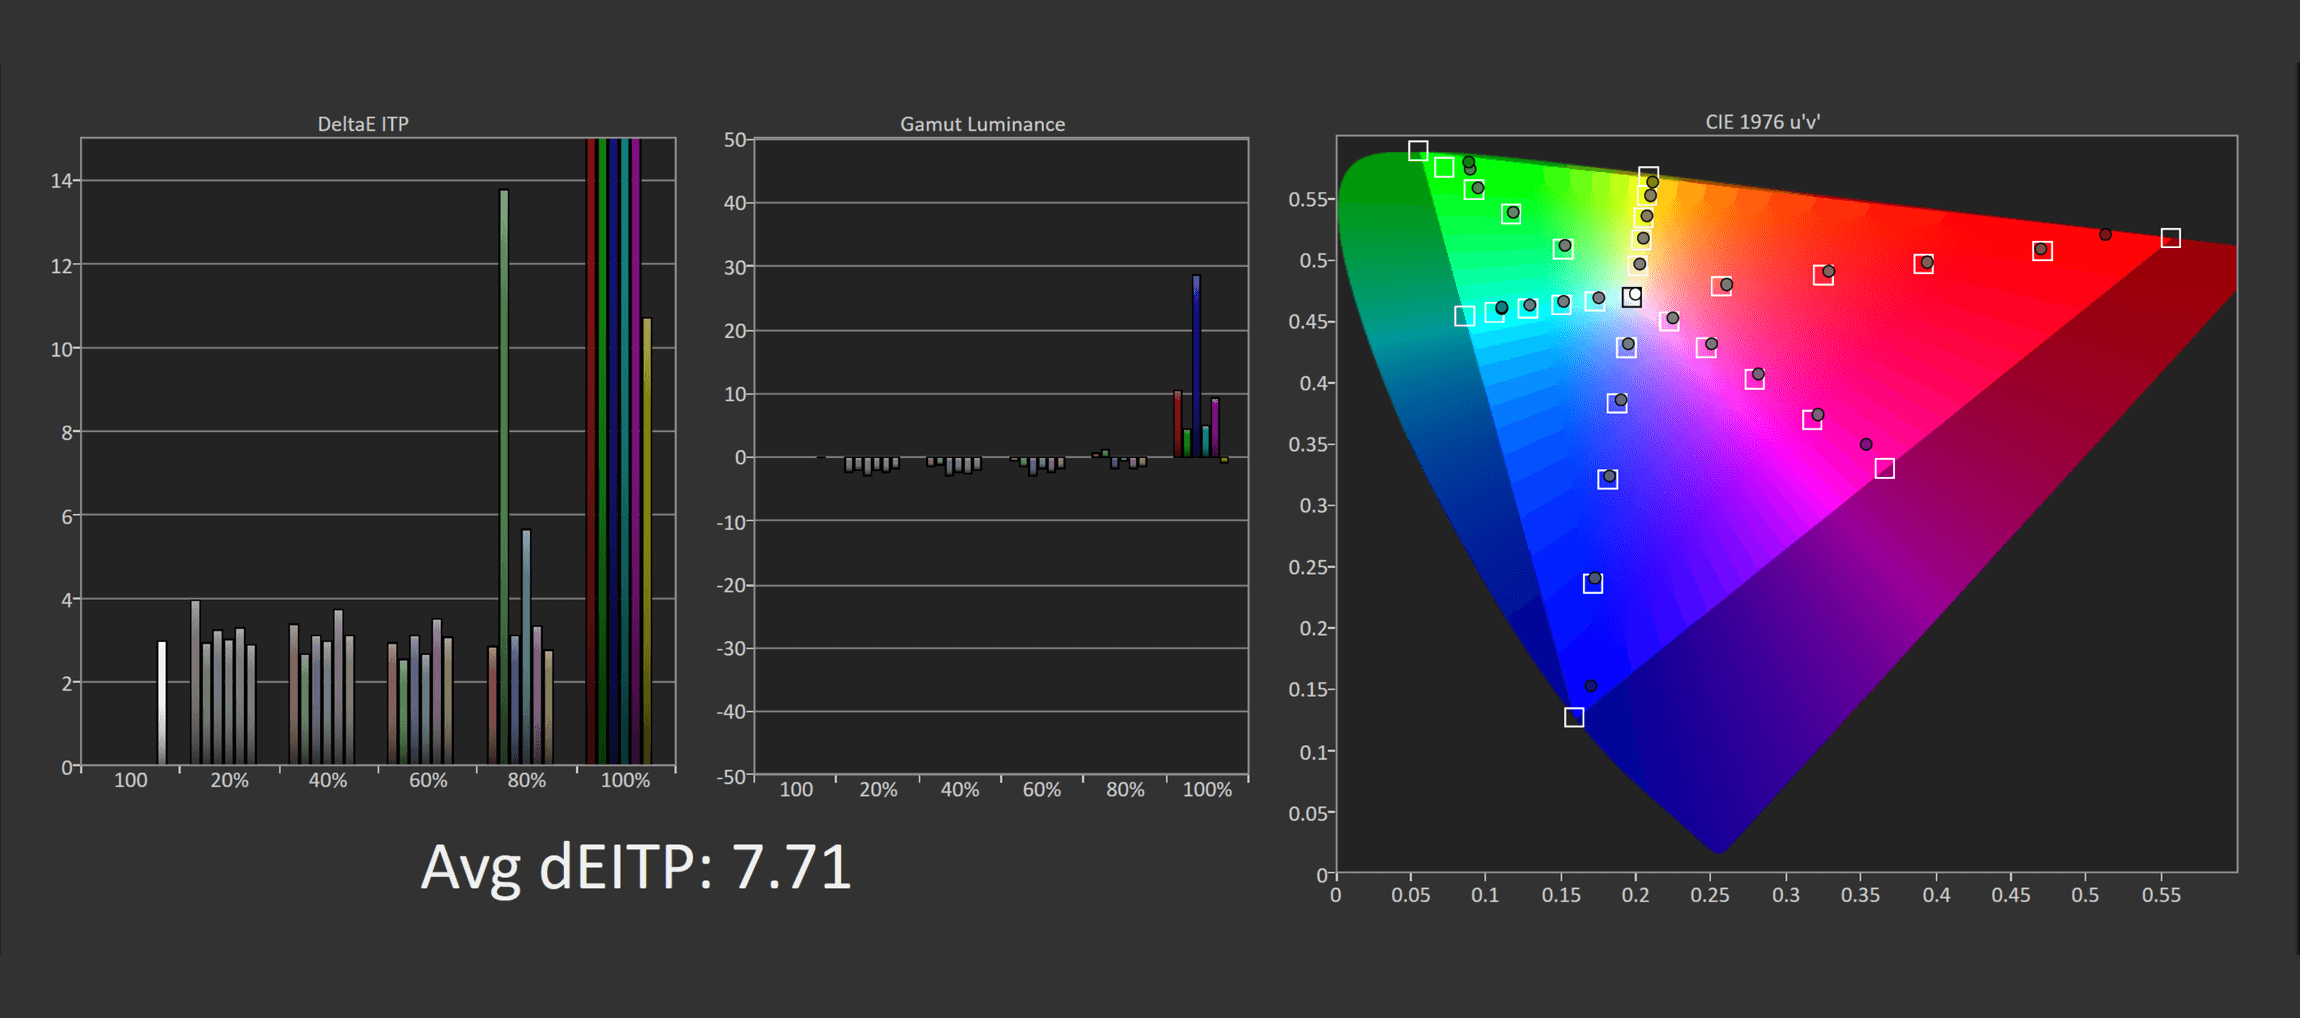Select the Avg dEITP 7.71 readout

636,866
